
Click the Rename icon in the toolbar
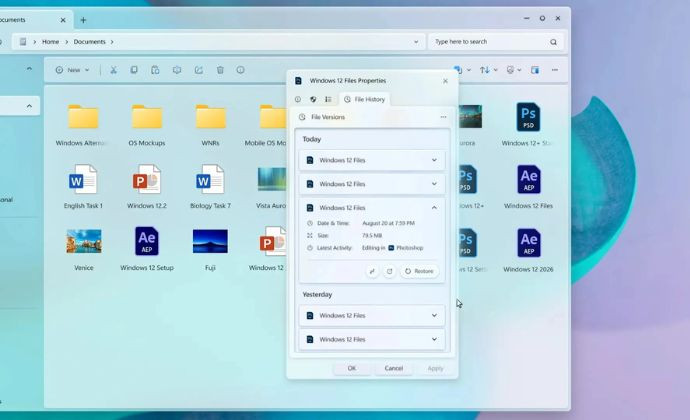(177, 70)
